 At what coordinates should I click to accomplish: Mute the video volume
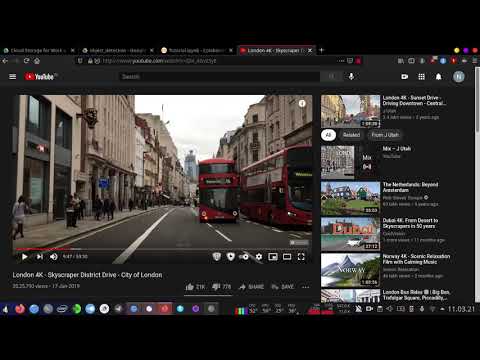click(x=54, y=257)
